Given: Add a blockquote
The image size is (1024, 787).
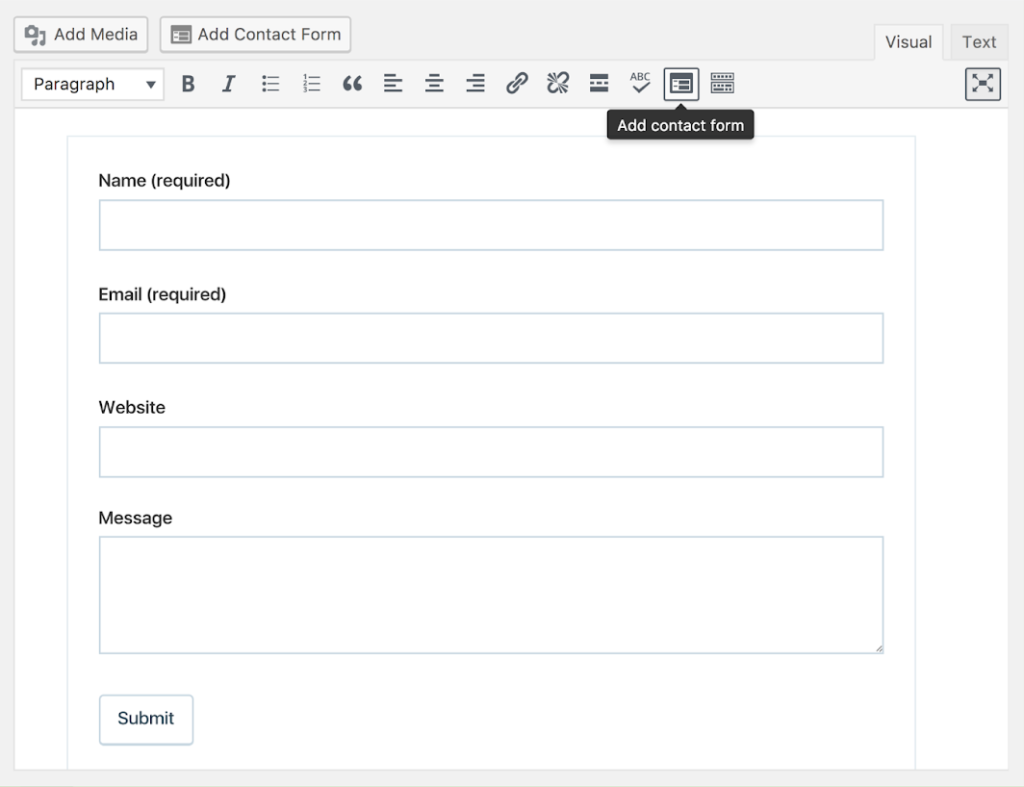Looking at the screenshot, I should tap(352, 84).
